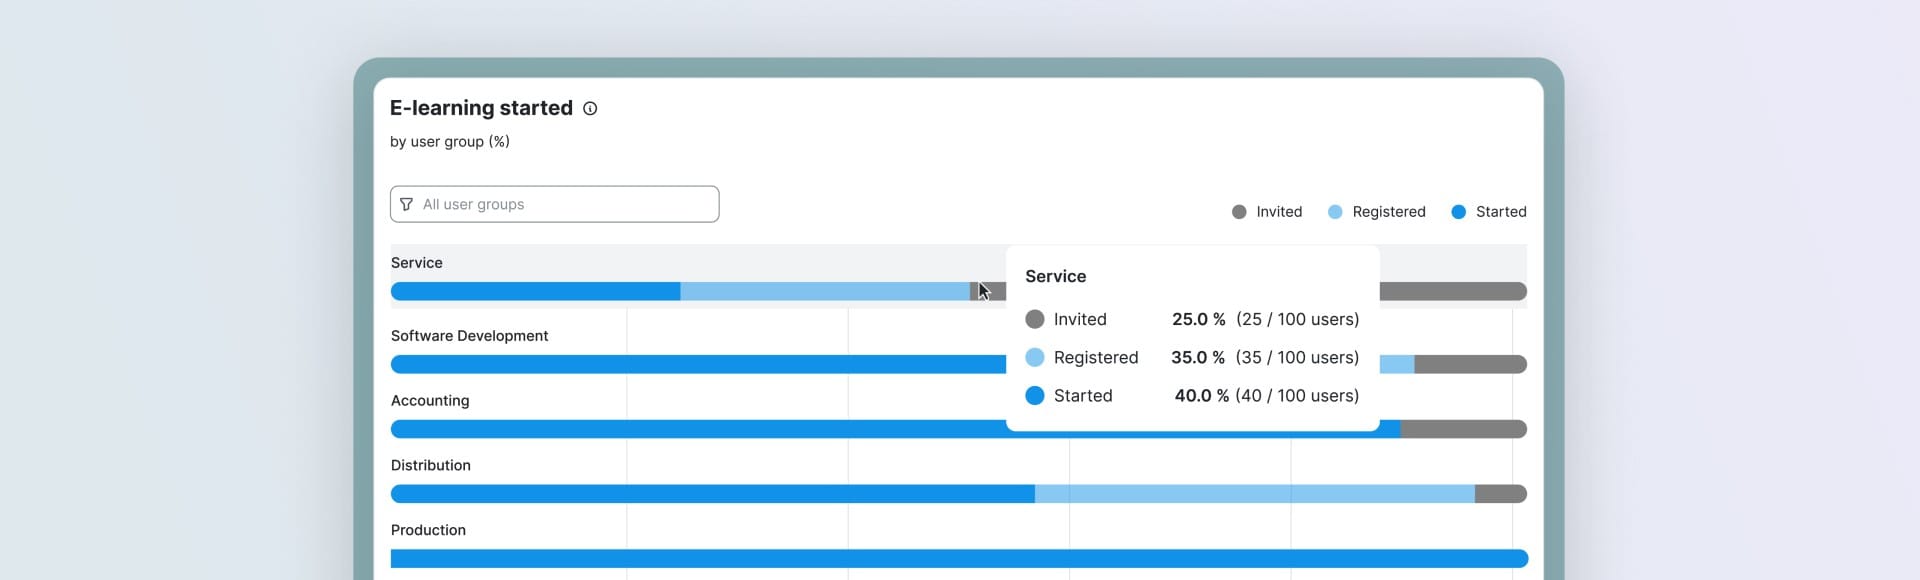Image resolution: width=1920 pixels, height=580 pixels.
Task: Click the Registered dot in the Service tooltip
Action: [1035, 357]
